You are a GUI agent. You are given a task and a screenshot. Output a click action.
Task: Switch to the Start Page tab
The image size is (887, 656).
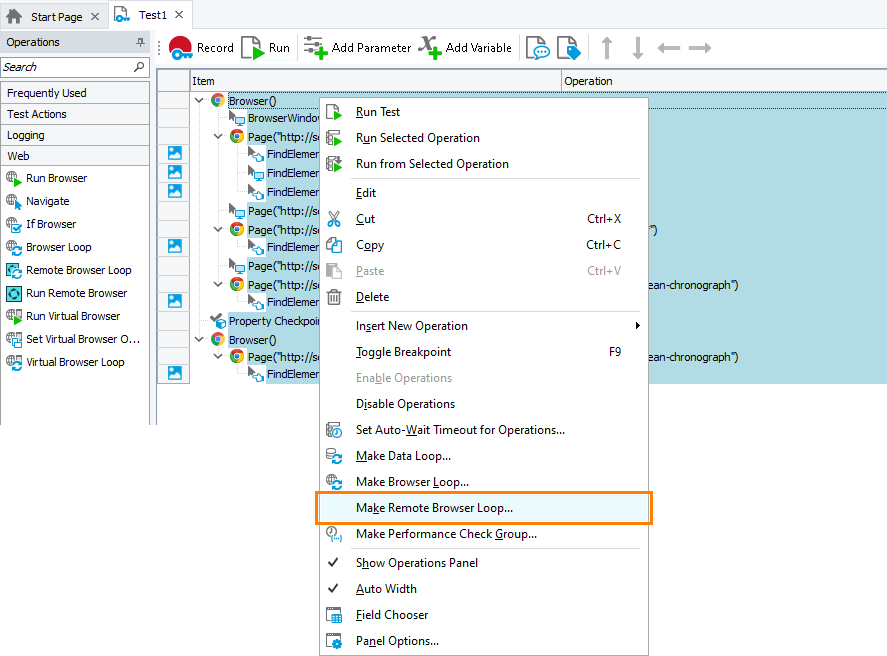(55, 17)
